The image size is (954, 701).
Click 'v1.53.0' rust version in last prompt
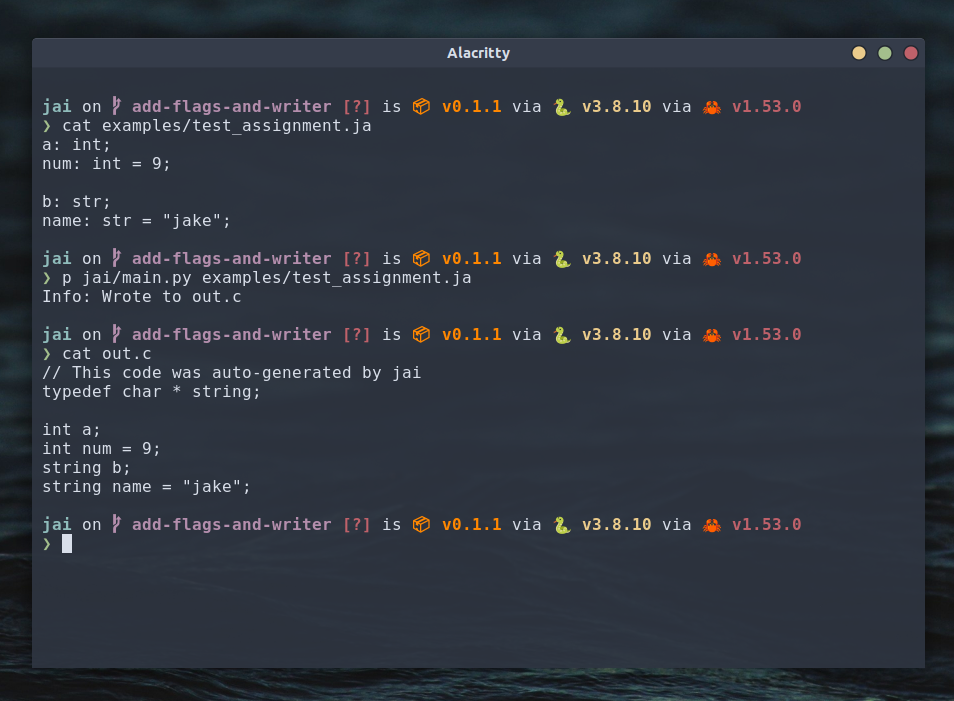(767, 525)
